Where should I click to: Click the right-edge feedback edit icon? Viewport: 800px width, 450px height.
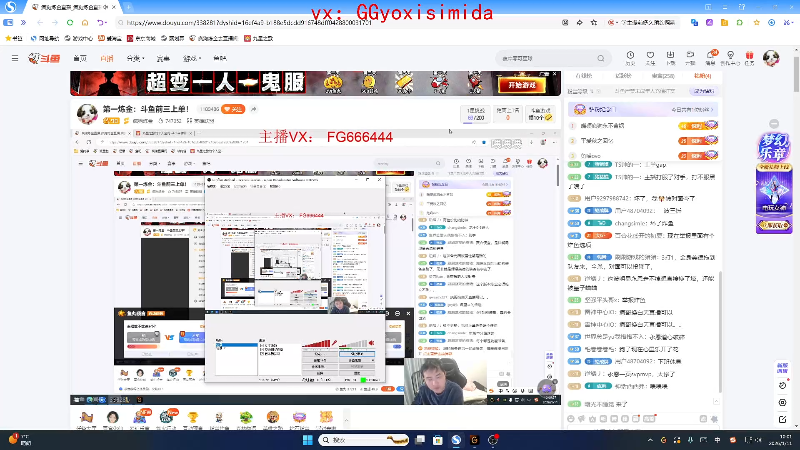(x=783, y=419)
